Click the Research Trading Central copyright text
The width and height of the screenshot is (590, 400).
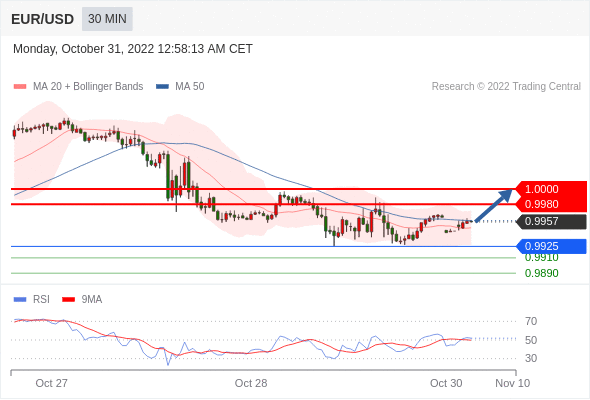(506, 87)
